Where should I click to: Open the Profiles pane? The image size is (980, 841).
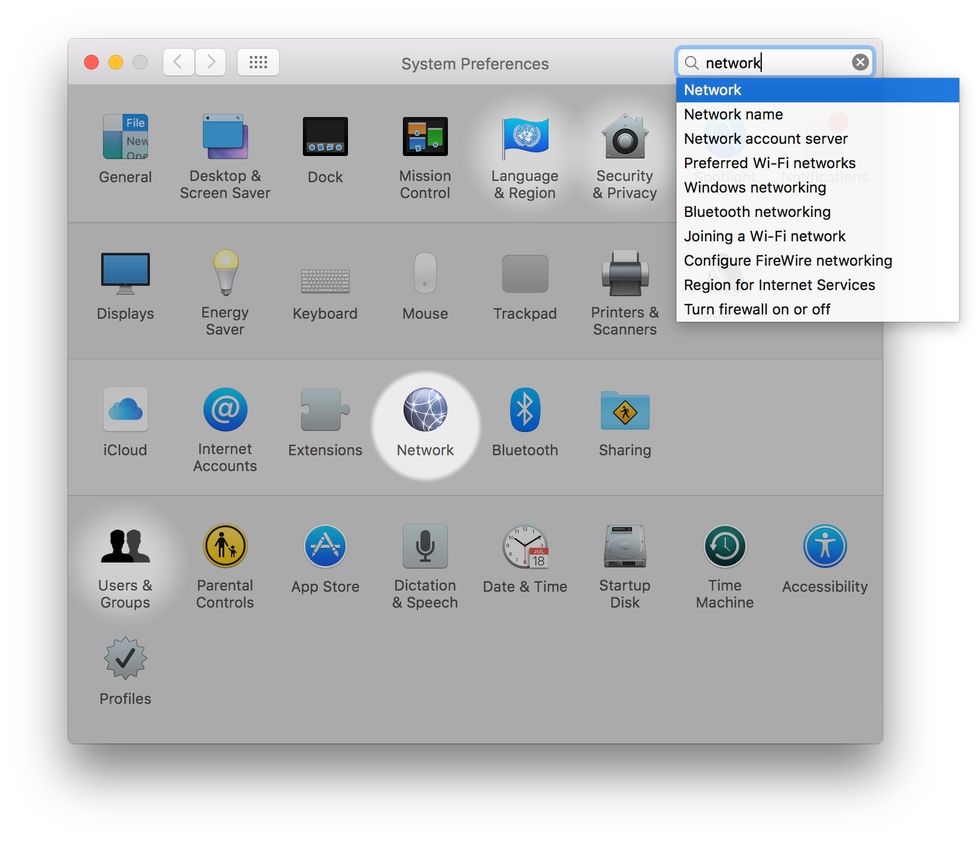[x=125, y=661]
